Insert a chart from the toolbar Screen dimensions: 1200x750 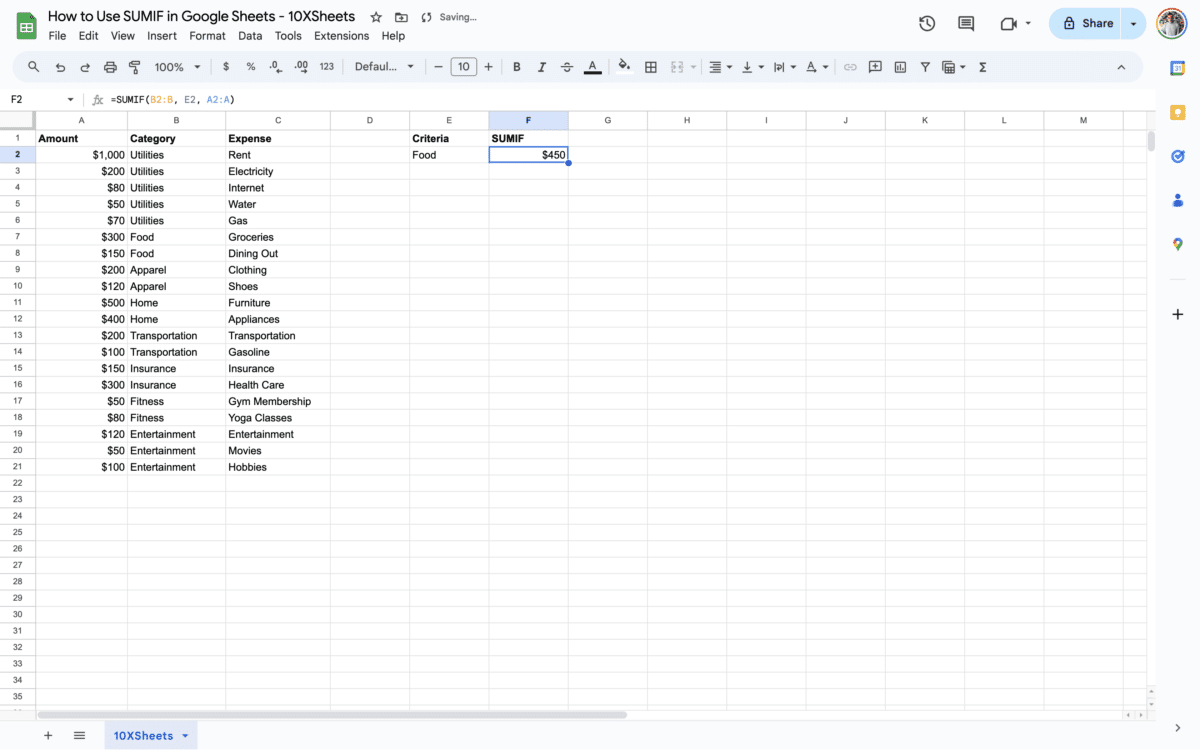tap(900, 66)
